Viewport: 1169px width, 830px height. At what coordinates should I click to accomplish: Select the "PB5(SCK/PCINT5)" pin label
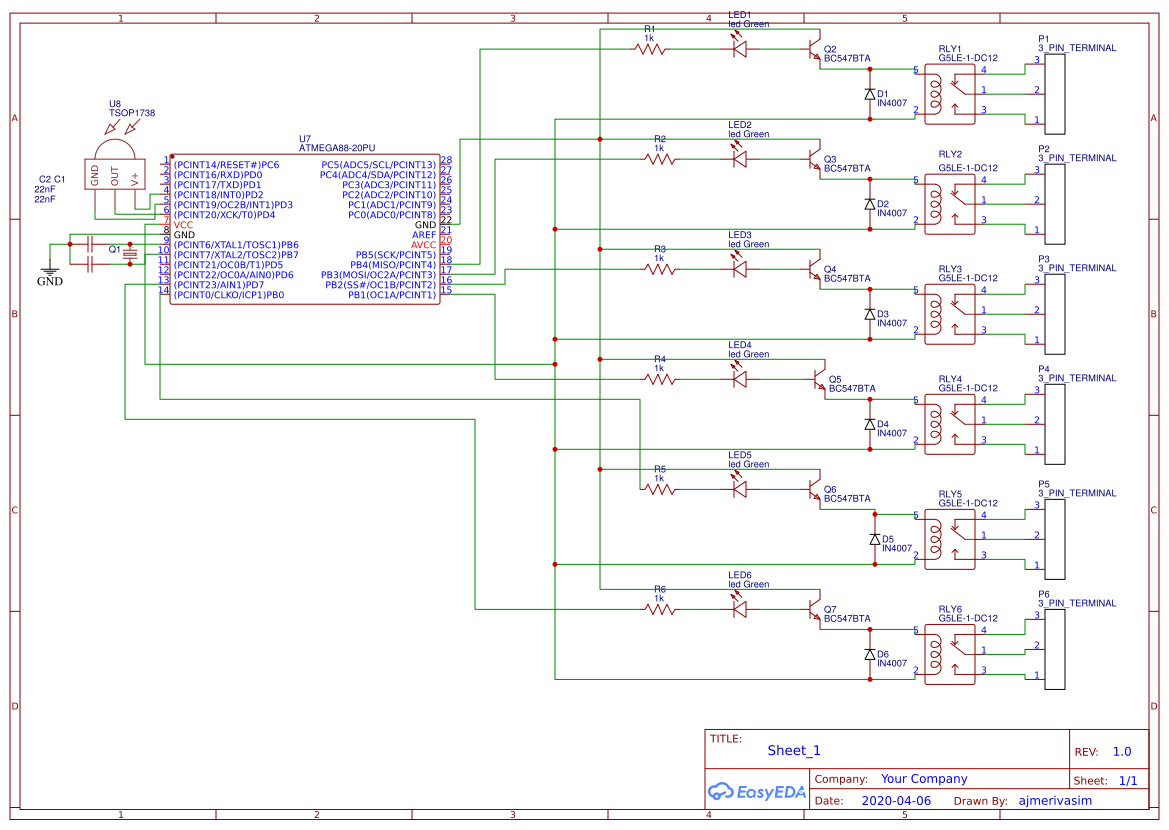pos(396,255)
